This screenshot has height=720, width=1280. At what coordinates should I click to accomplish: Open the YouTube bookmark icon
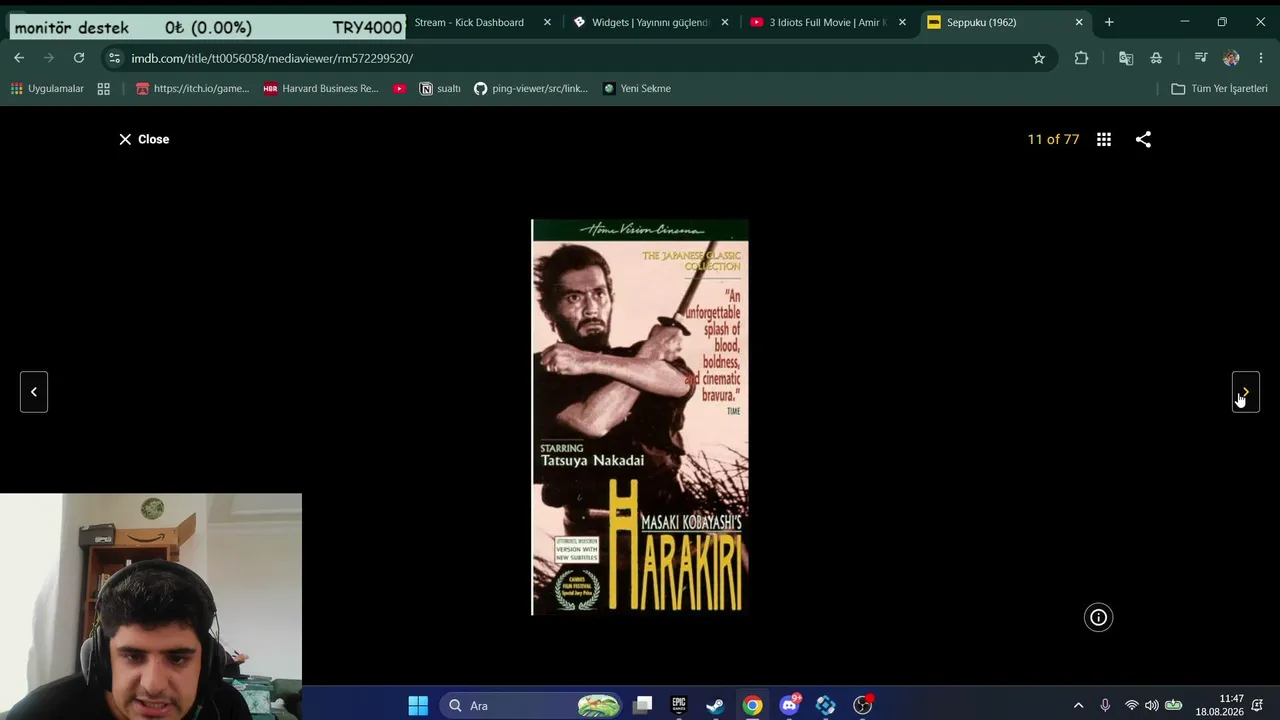400,89
